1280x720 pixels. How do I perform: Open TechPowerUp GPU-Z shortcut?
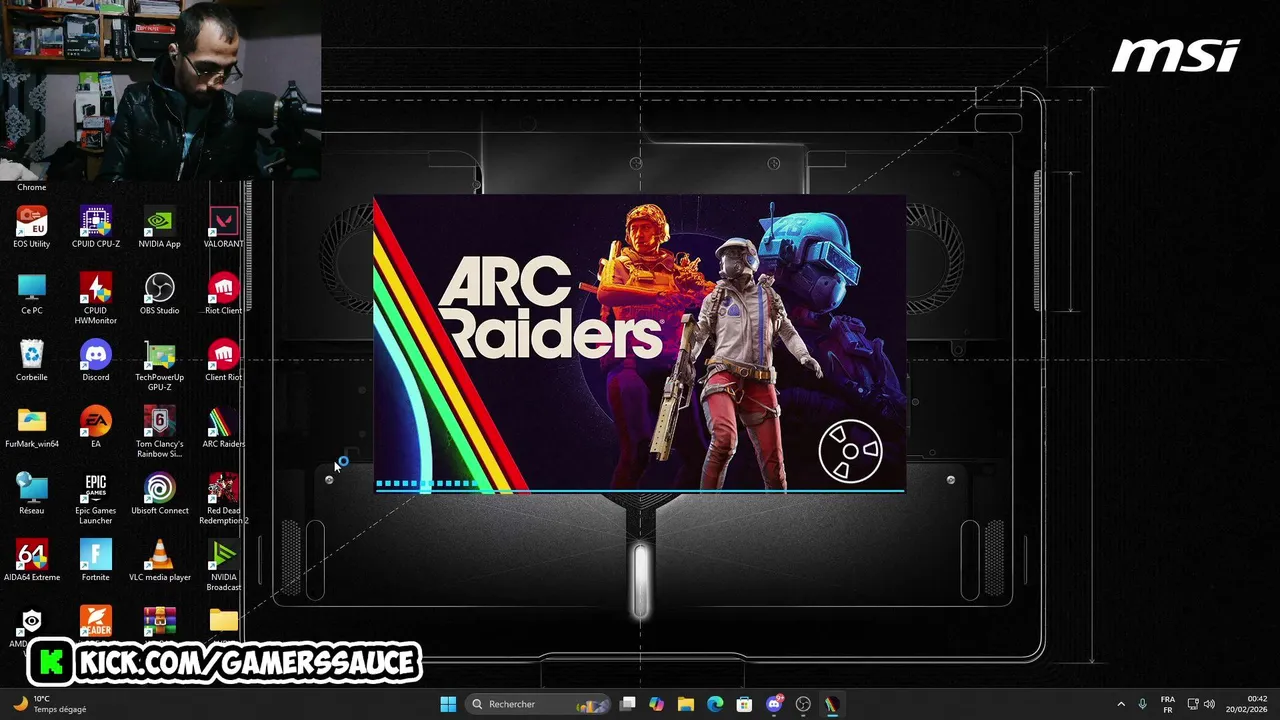point(159,365)
